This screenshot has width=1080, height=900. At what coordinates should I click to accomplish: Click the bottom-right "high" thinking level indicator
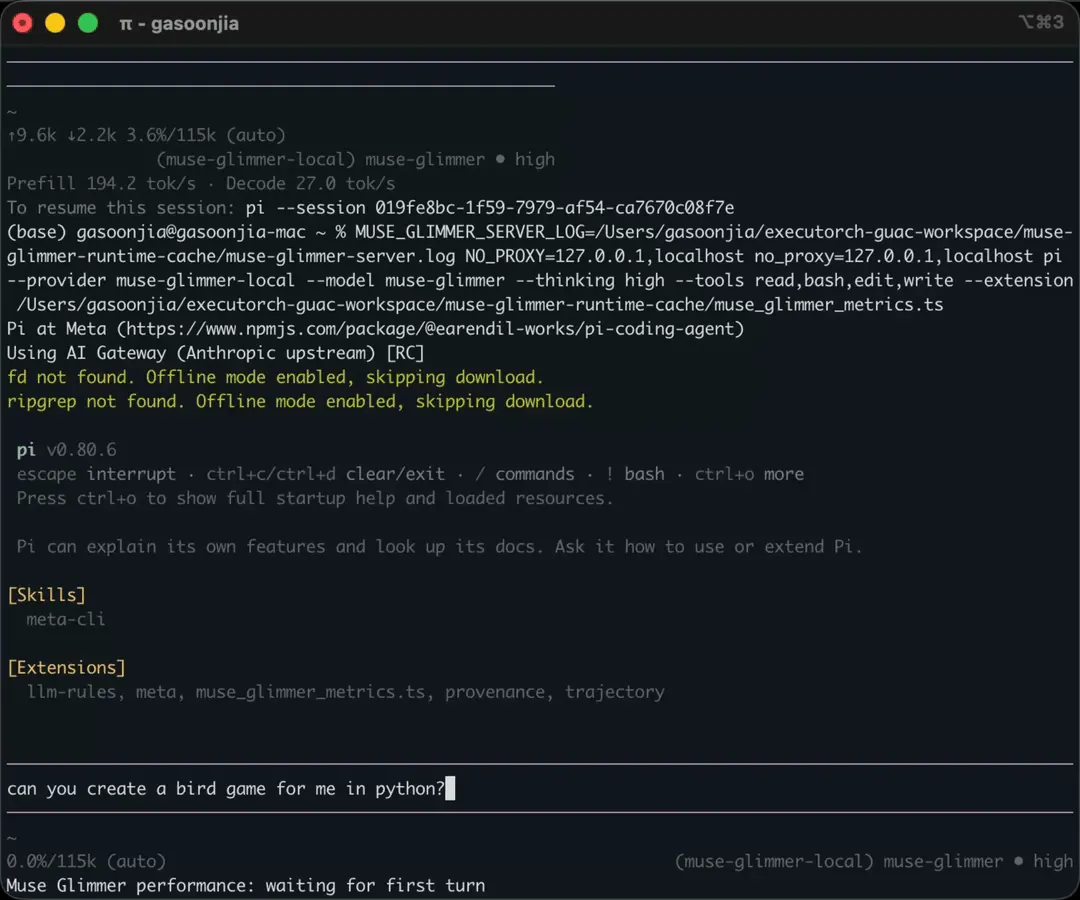1052,861
